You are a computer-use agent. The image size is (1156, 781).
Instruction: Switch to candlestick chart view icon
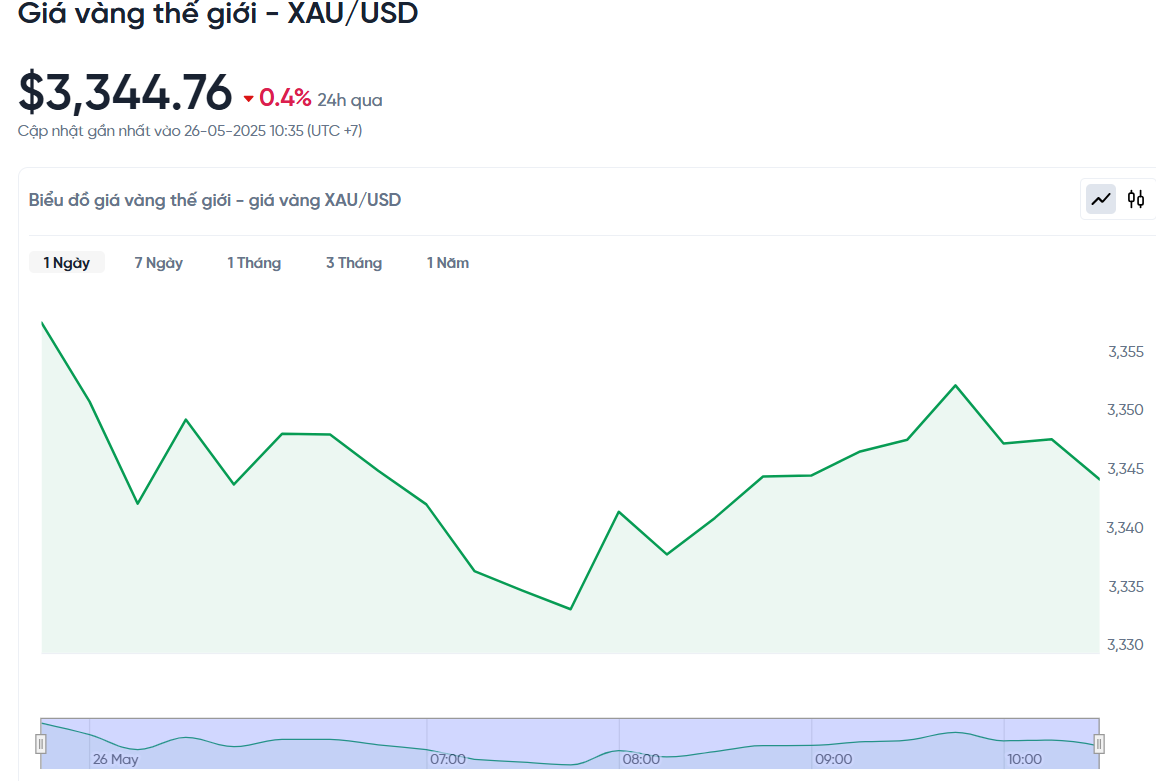pyautogui.click(x=1135, y=199)
